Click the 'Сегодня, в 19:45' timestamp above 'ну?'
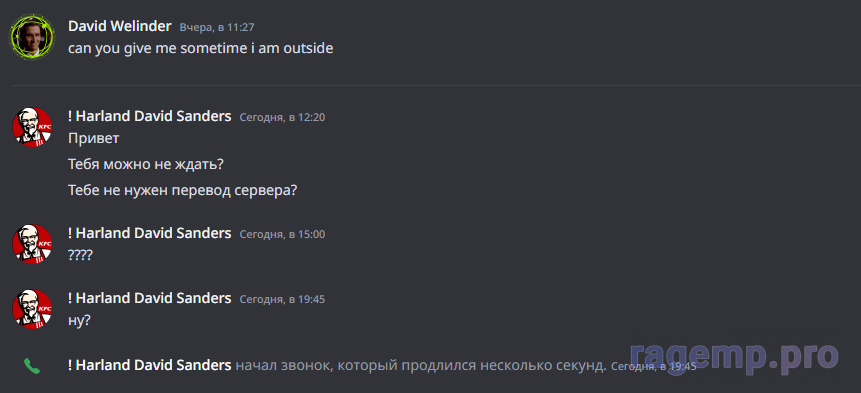The width and height of the screenshot is (861, 393). pos(282,299)
